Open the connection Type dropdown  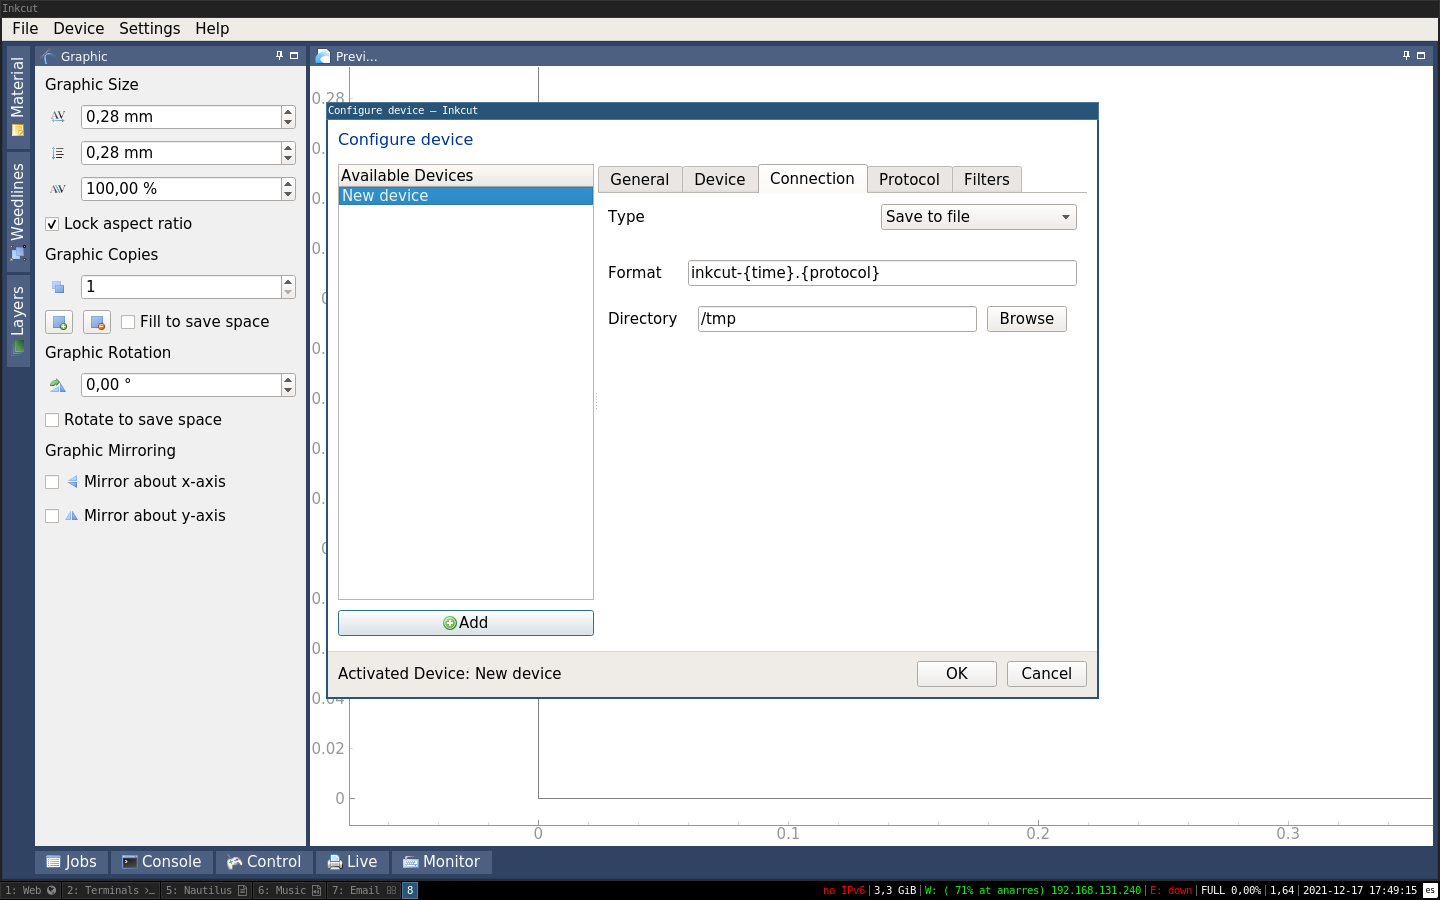click(x=978, y=217)
